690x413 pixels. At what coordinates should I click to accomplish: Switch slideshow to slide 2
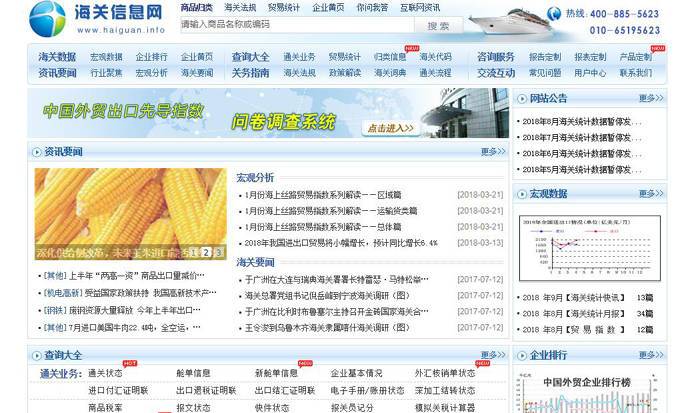click(x=206, y=252)
